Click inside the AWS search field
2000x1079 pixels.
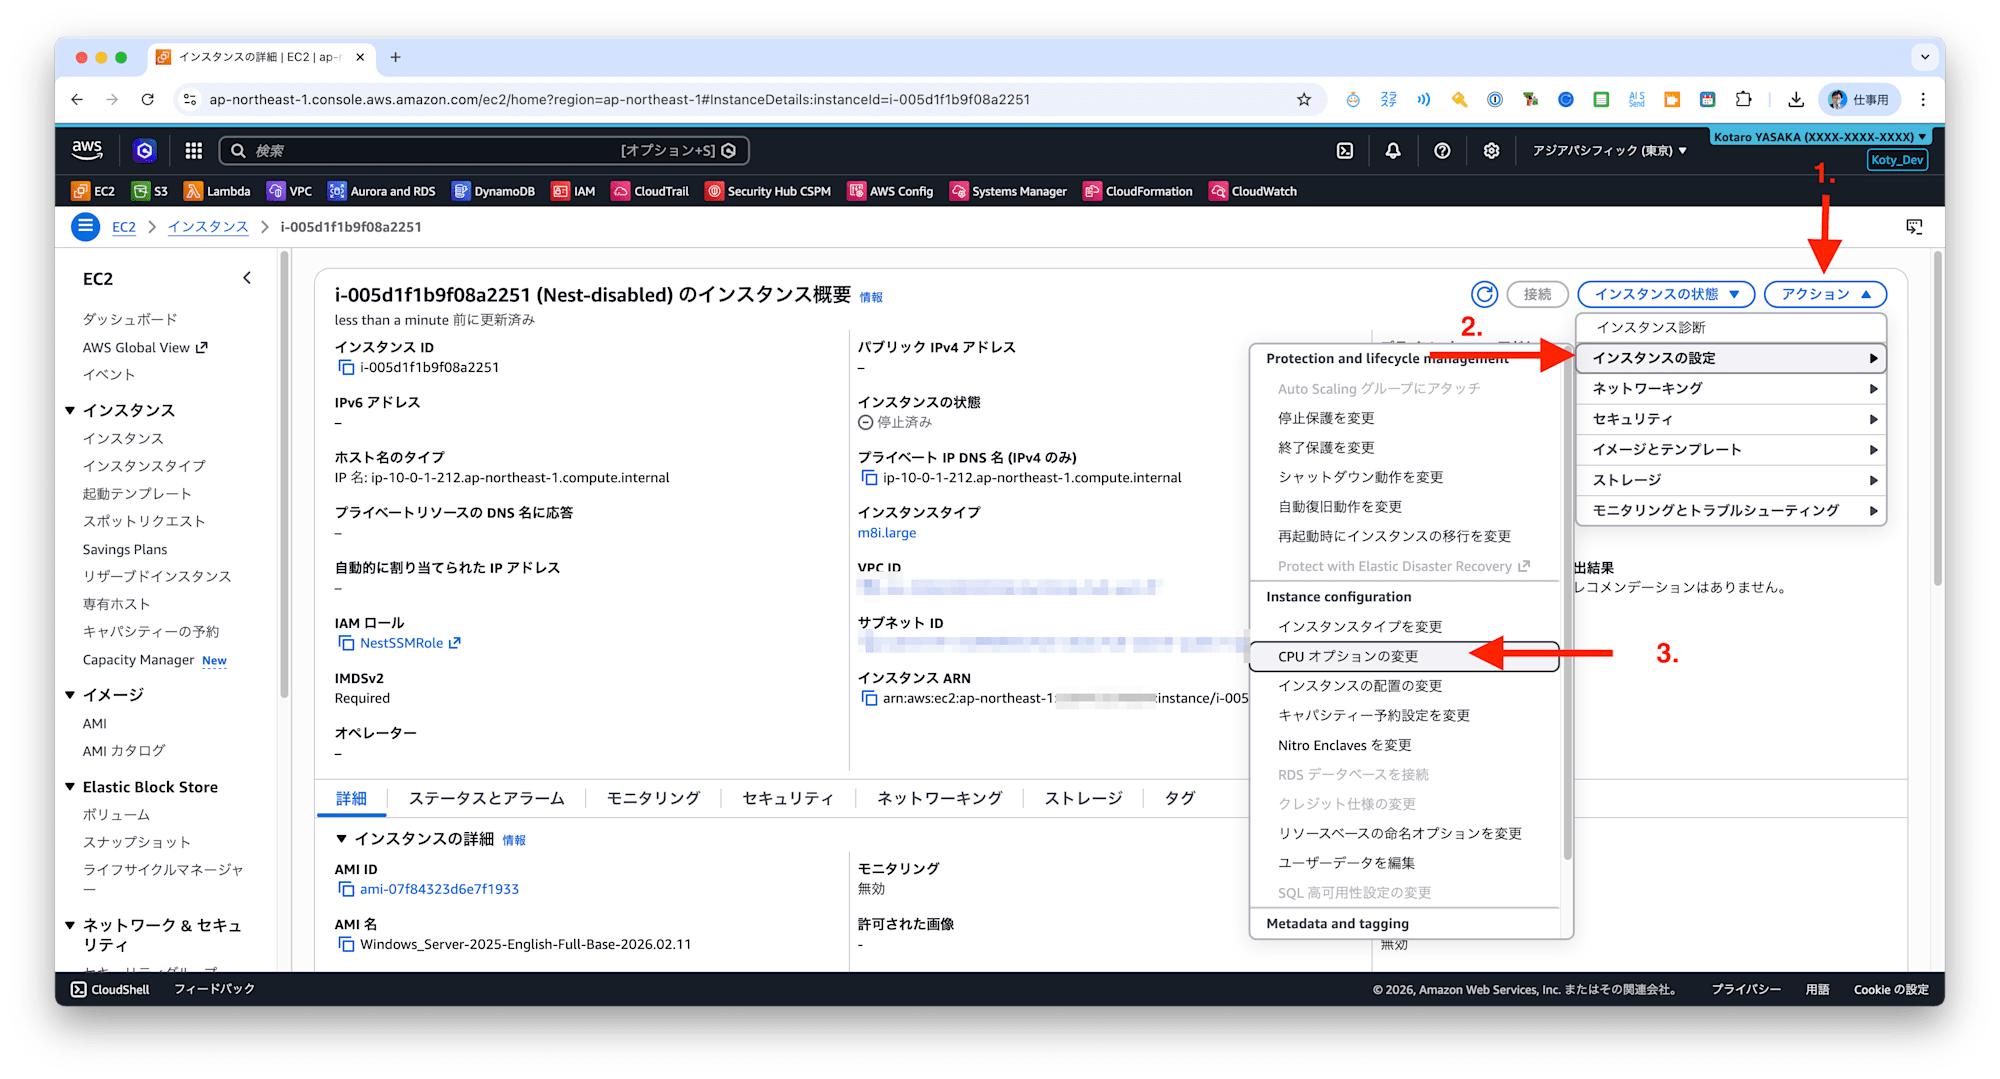(450, 150)
